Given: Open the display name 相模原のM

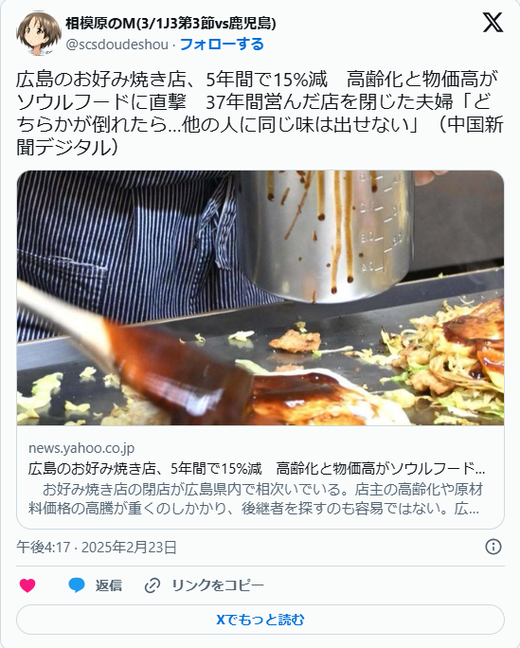Looking at the screenshot, I should pyautogui.click(x=171, y=24).
